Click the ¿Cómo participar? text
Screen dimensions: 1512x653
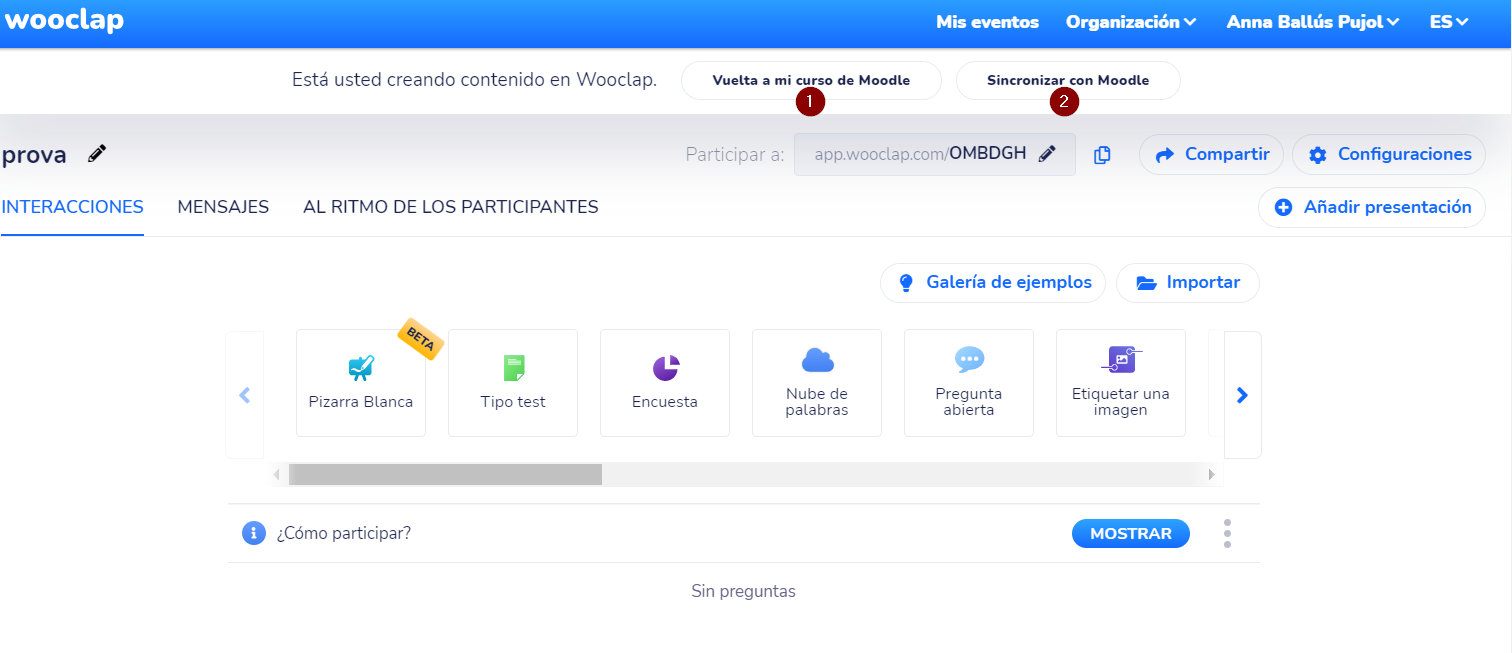pos(344,533)
